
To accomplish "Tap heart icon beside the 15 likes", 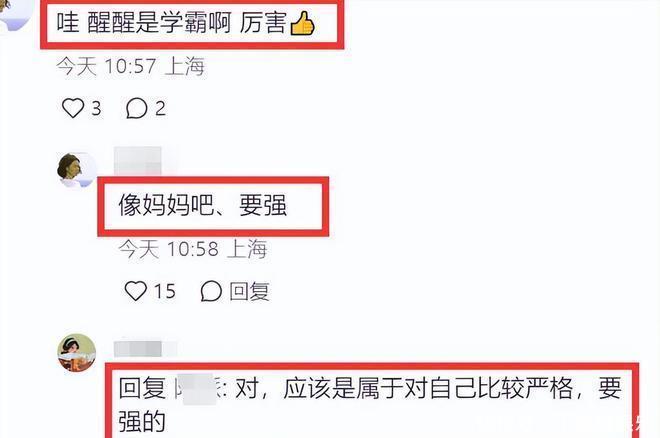I will tap(136, 291).
